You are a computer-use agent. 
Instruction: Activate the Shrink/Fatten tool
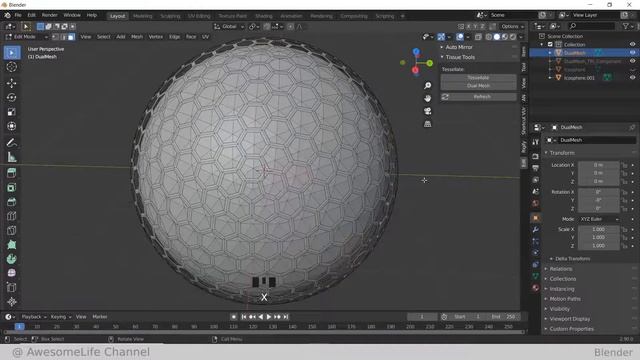[x=12, y=302]
